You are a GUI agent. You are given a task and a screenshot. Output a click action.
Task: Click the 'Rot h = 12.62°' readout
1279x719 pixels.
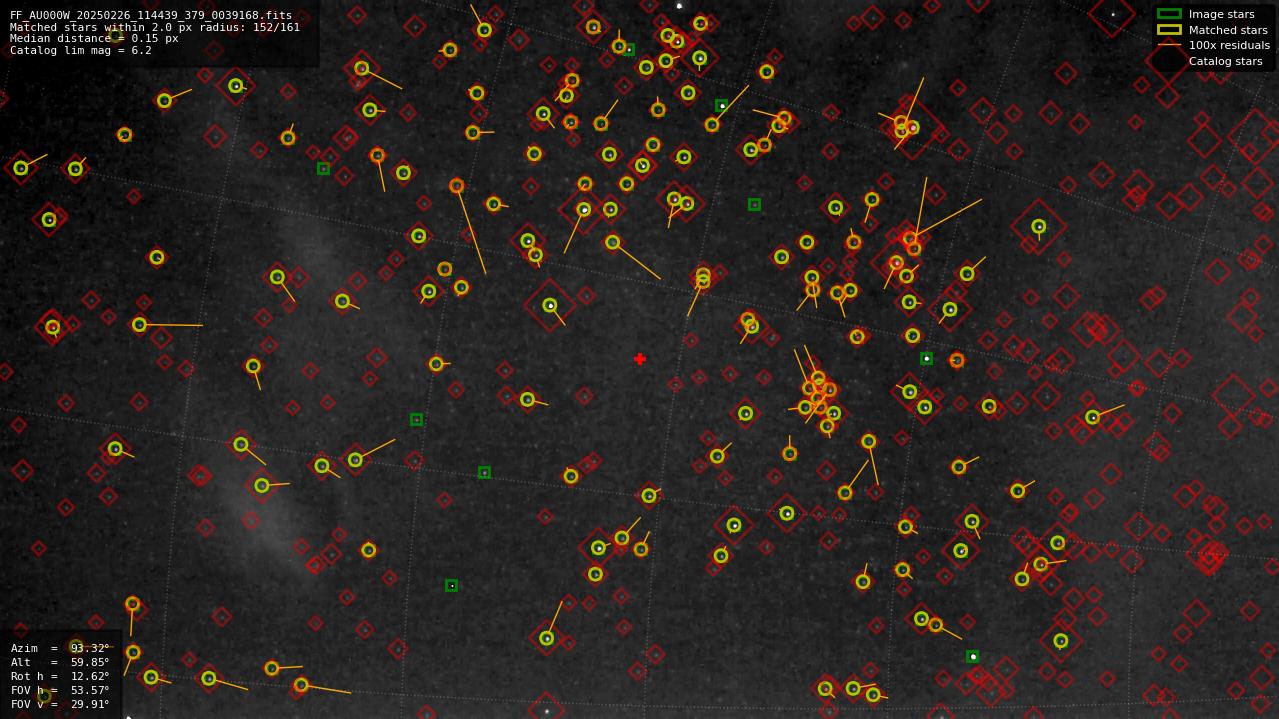coord(60,676)
